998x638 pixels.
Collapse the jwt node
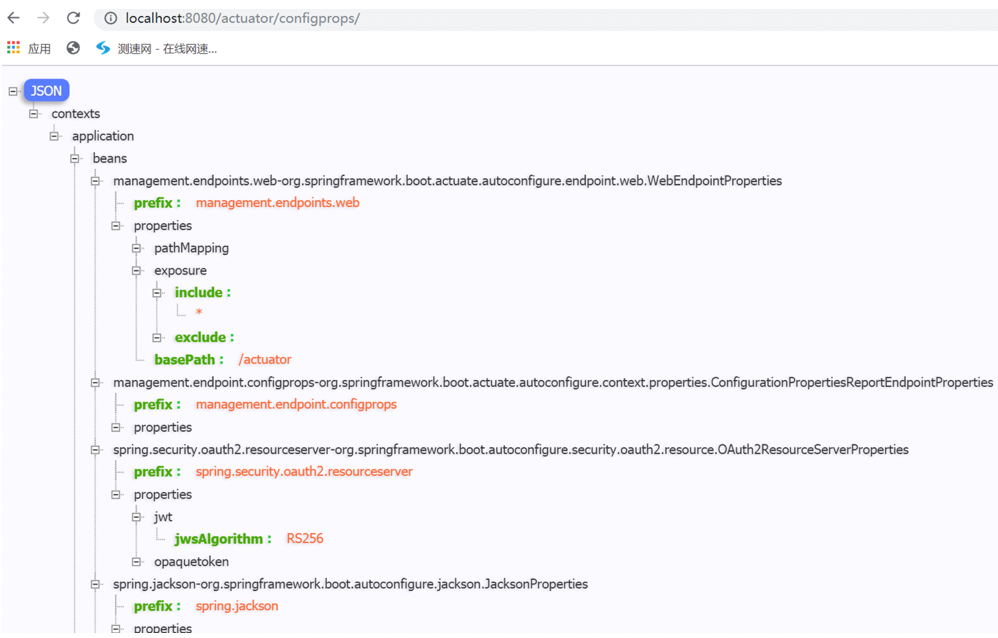(136, 517)
